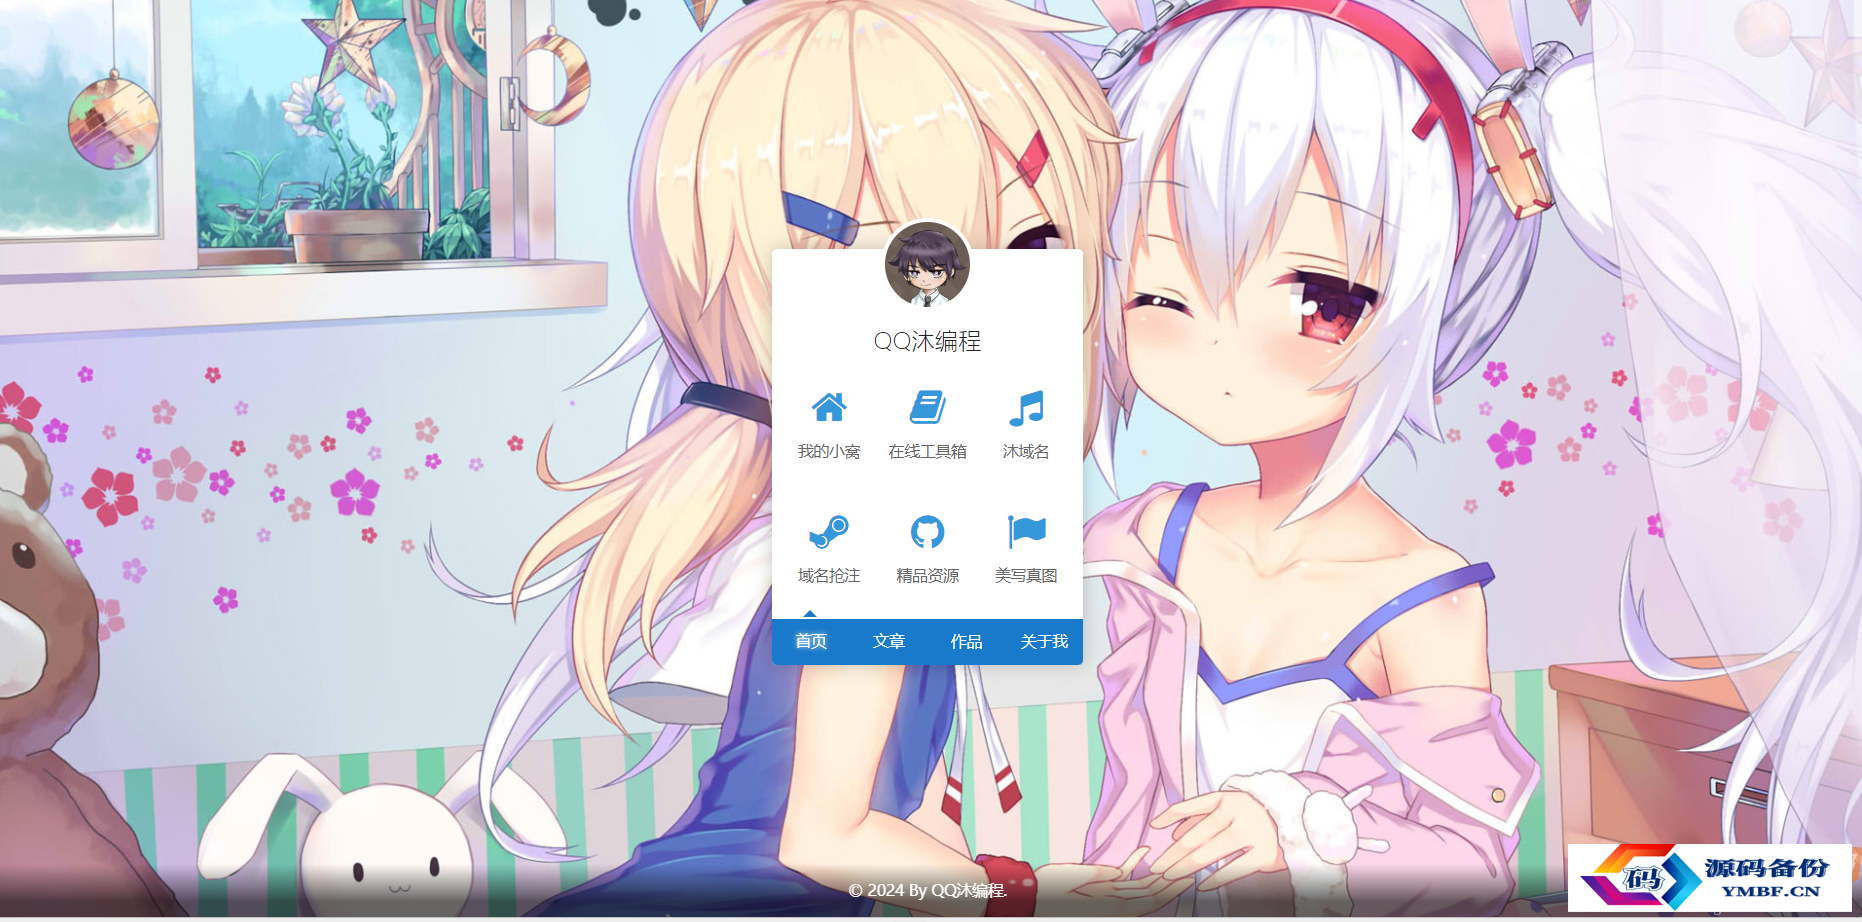The image size is (1862, 922).
Task: Open the 关于我 tab
Action: click(1044, 641)
